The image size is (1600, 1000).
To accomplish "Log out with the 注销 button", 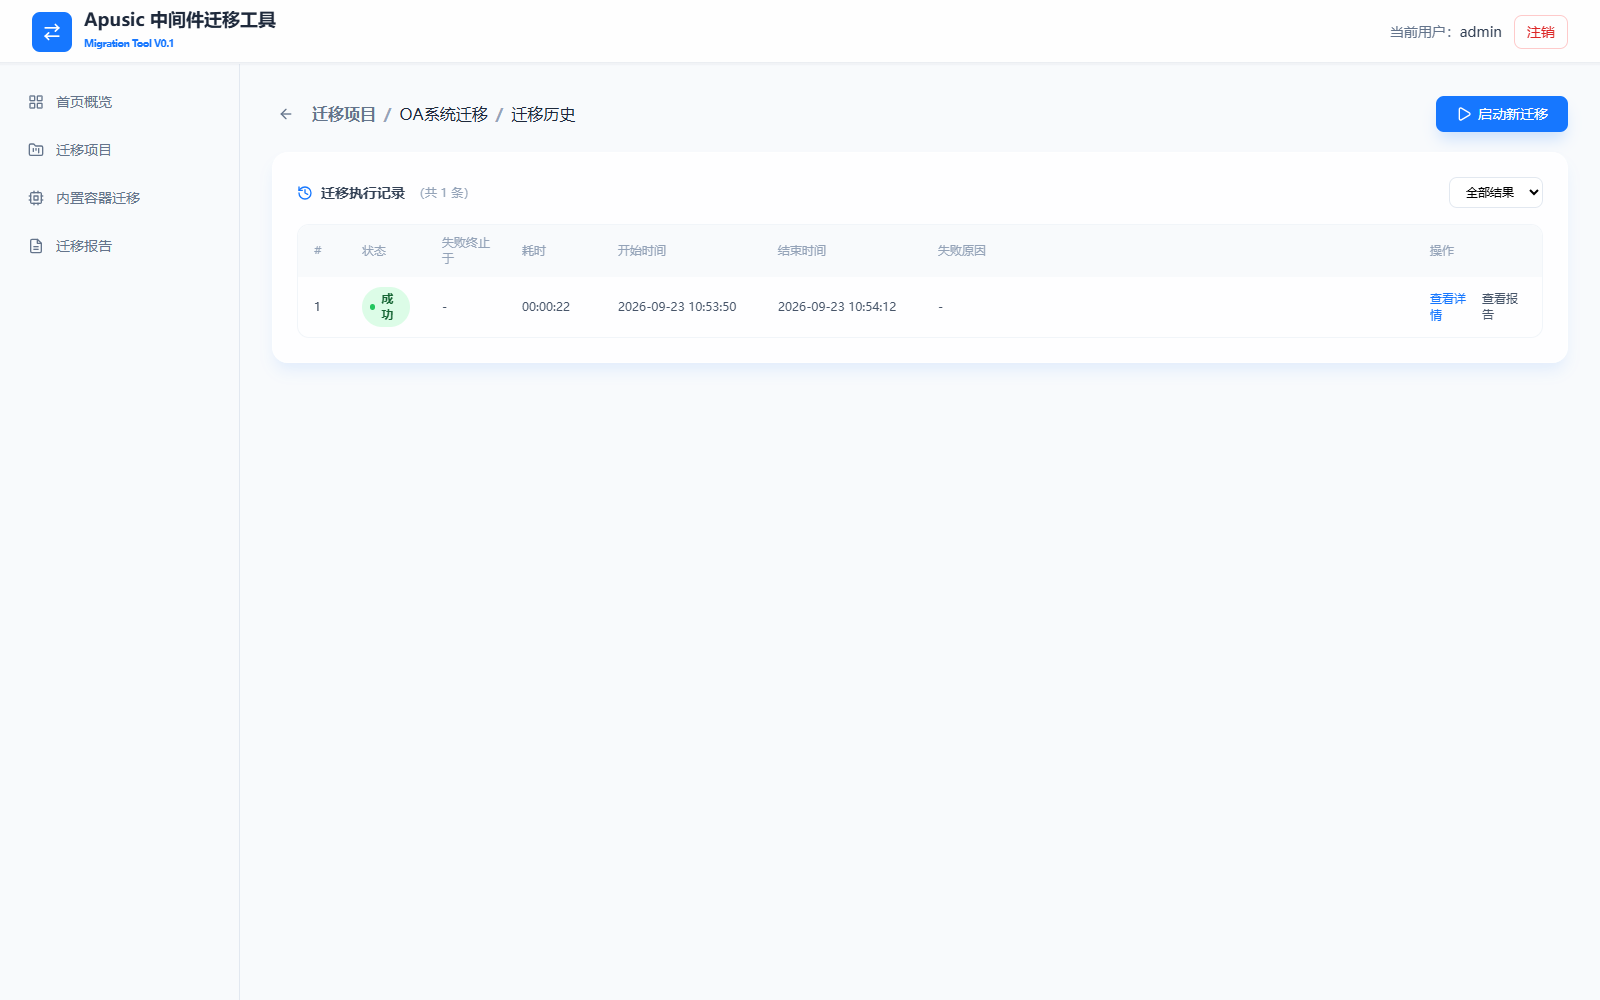I will coord(1540,32).
